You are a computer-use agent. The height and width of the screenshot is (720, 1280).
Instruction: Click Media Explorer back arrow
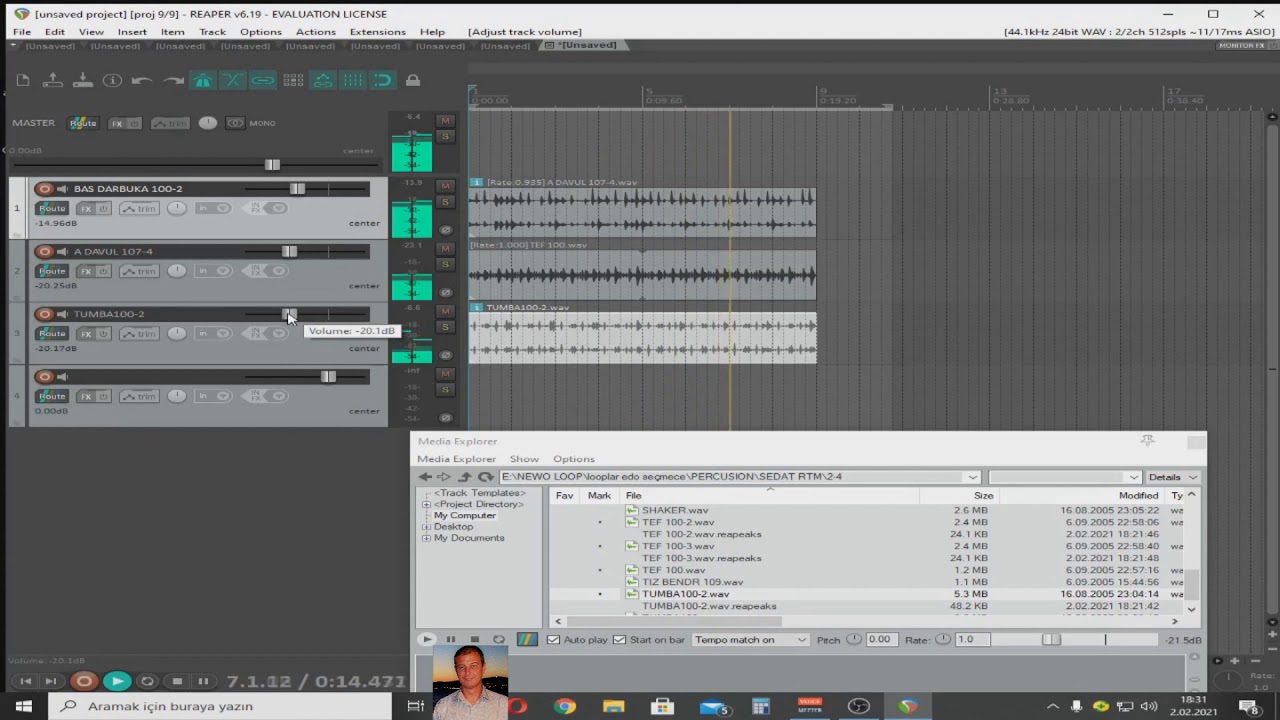click(x=425, y=477)
